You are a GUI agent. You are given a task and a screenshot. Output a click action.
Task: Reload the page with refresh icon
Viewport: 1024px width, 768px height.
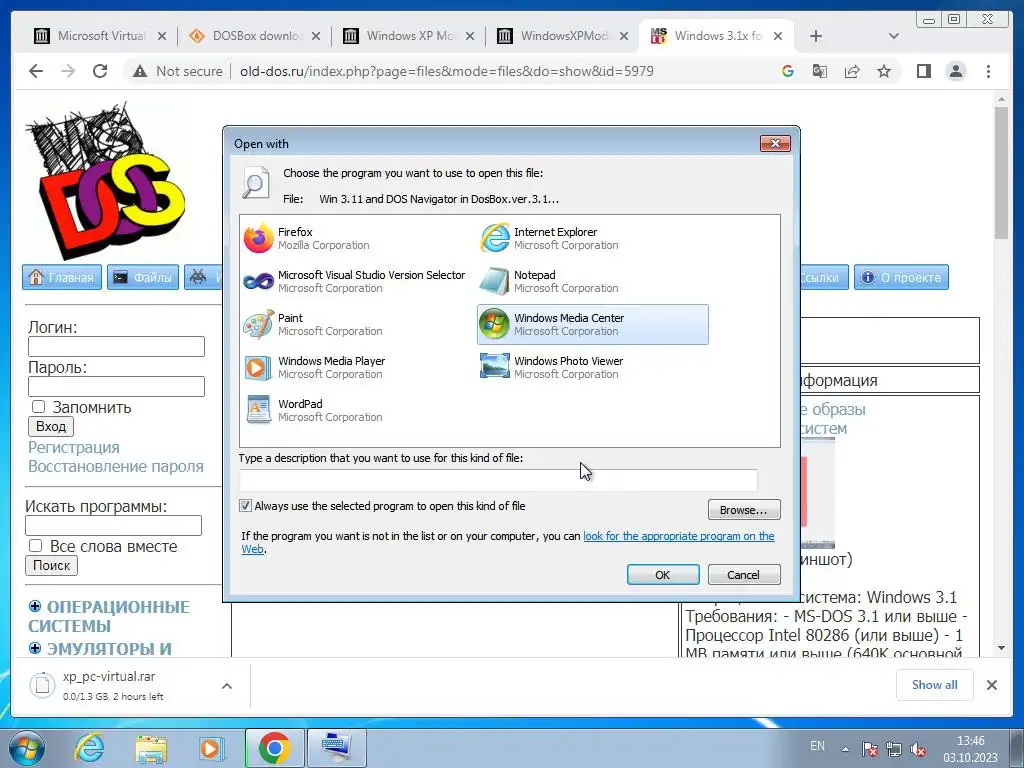point(100,71)
